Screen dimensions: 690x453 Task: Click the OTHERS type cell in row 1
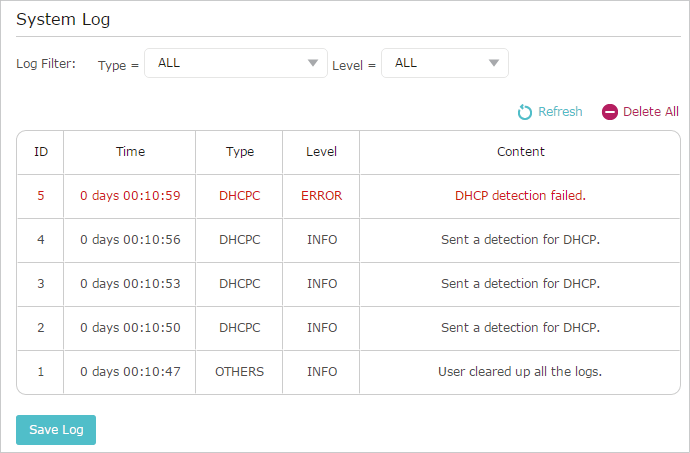[239, 372]
